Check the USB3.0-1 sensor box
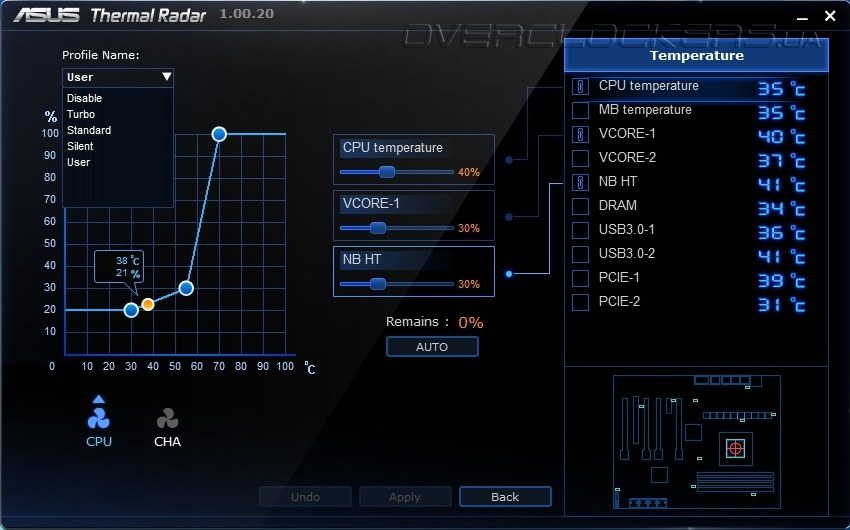Screen dimensions: 850x530 point(580,230)
